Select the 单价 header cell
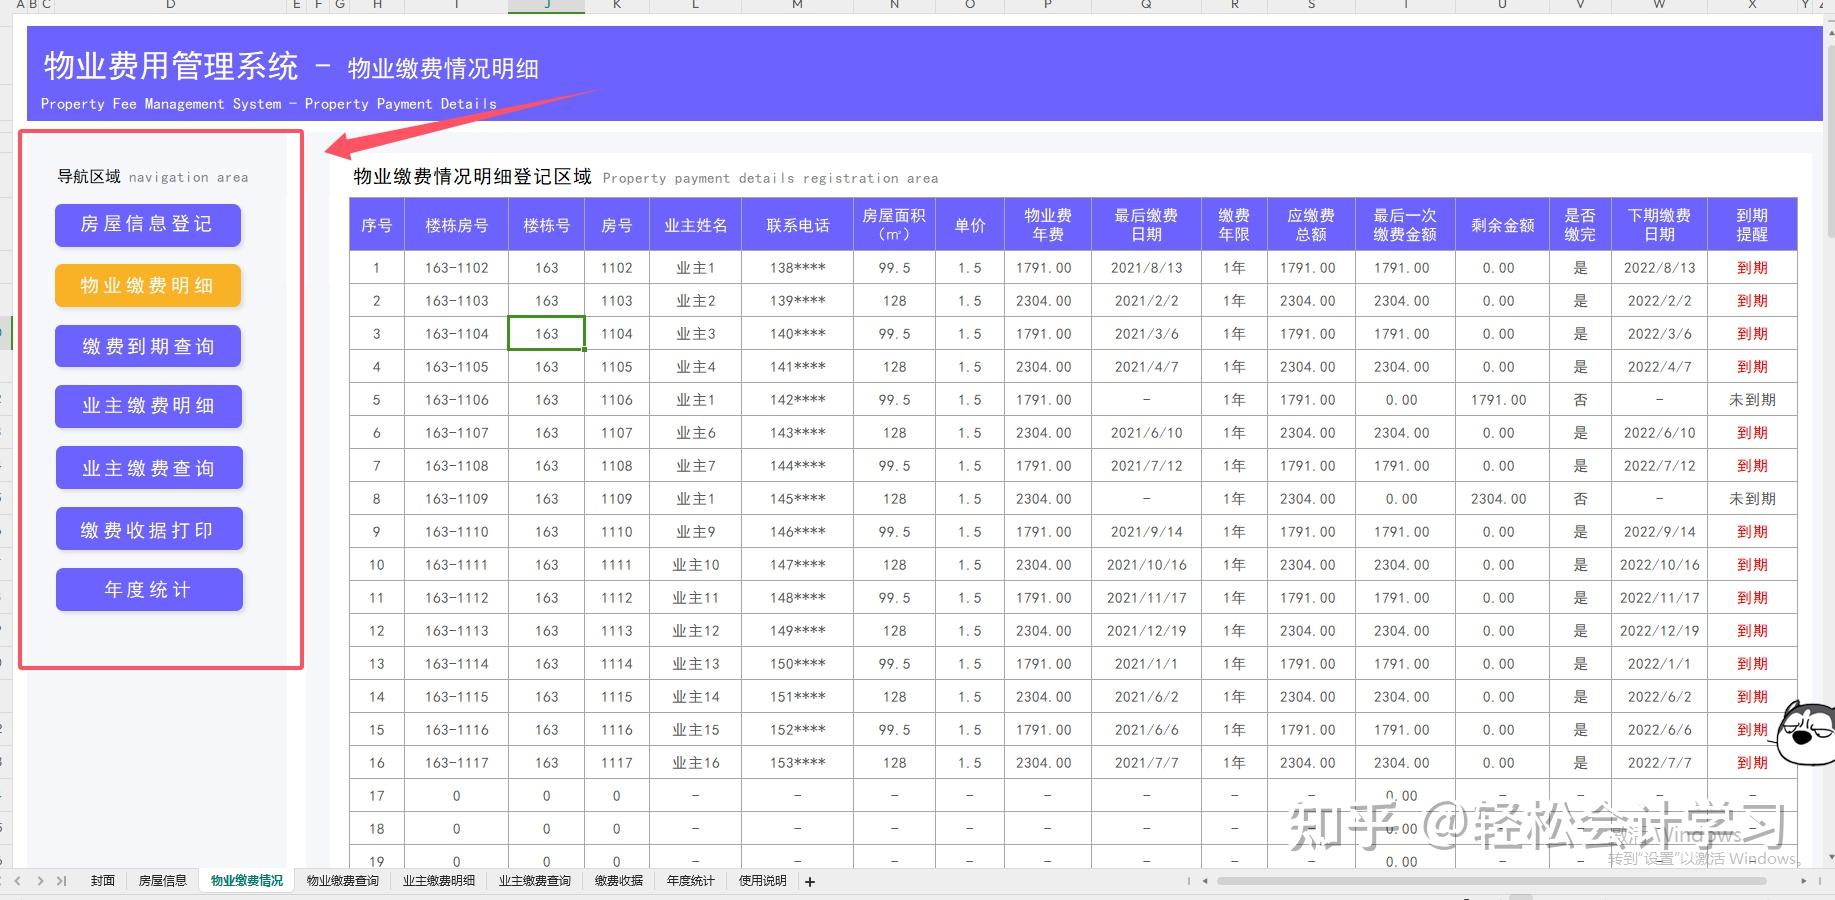This screenshot has height=900, width=1835. (970, 225)
